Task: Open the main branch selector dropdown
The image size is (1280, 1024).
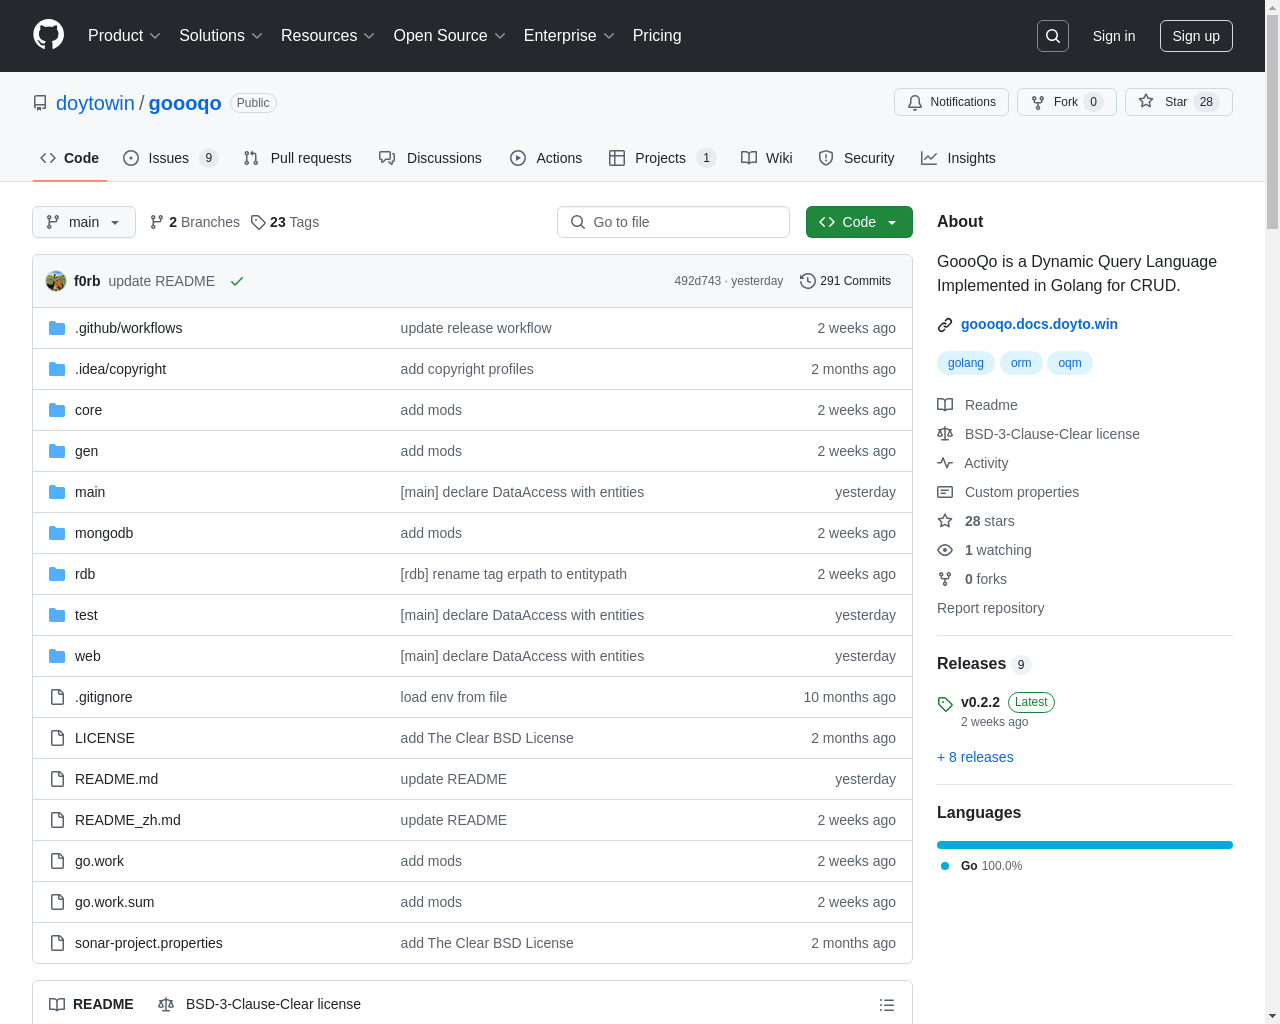Action: [84, 222]
